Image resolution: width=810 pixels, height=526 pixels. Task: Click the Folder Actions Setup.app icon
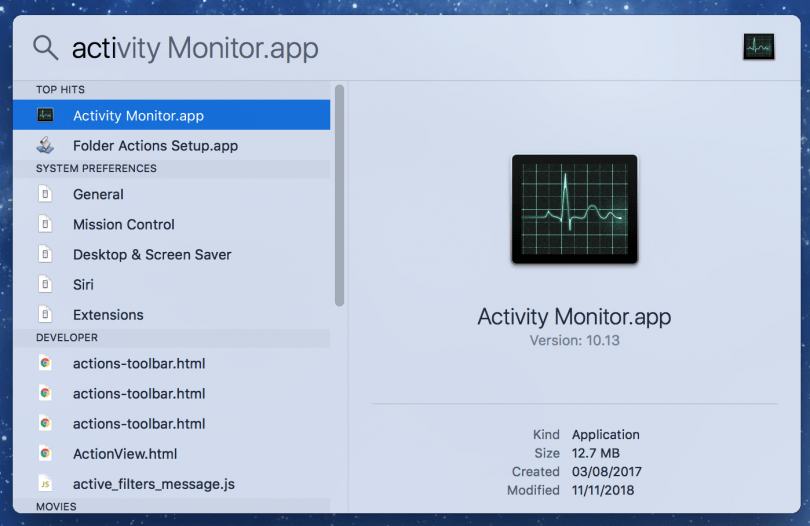pos(45,145)
